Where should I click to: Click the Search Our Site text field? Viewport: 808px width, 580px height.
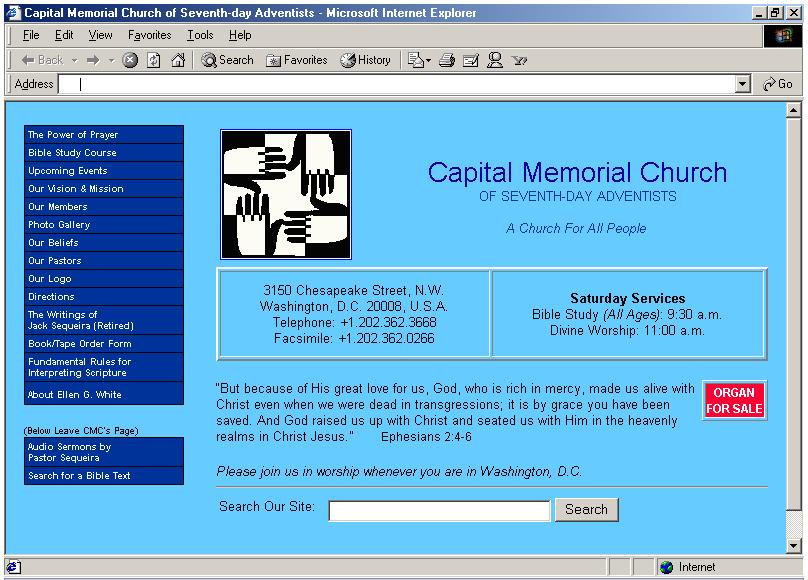[x=440, y=510]
